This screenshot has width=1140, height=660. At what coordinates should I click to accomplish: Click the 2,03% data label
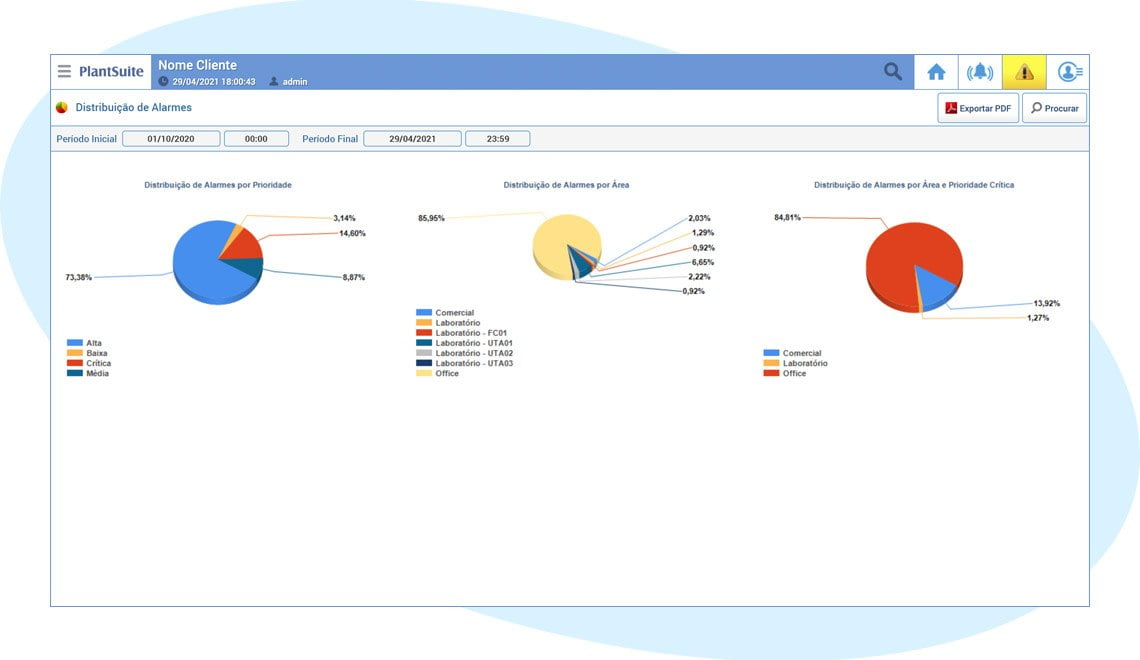pos(699,218)
